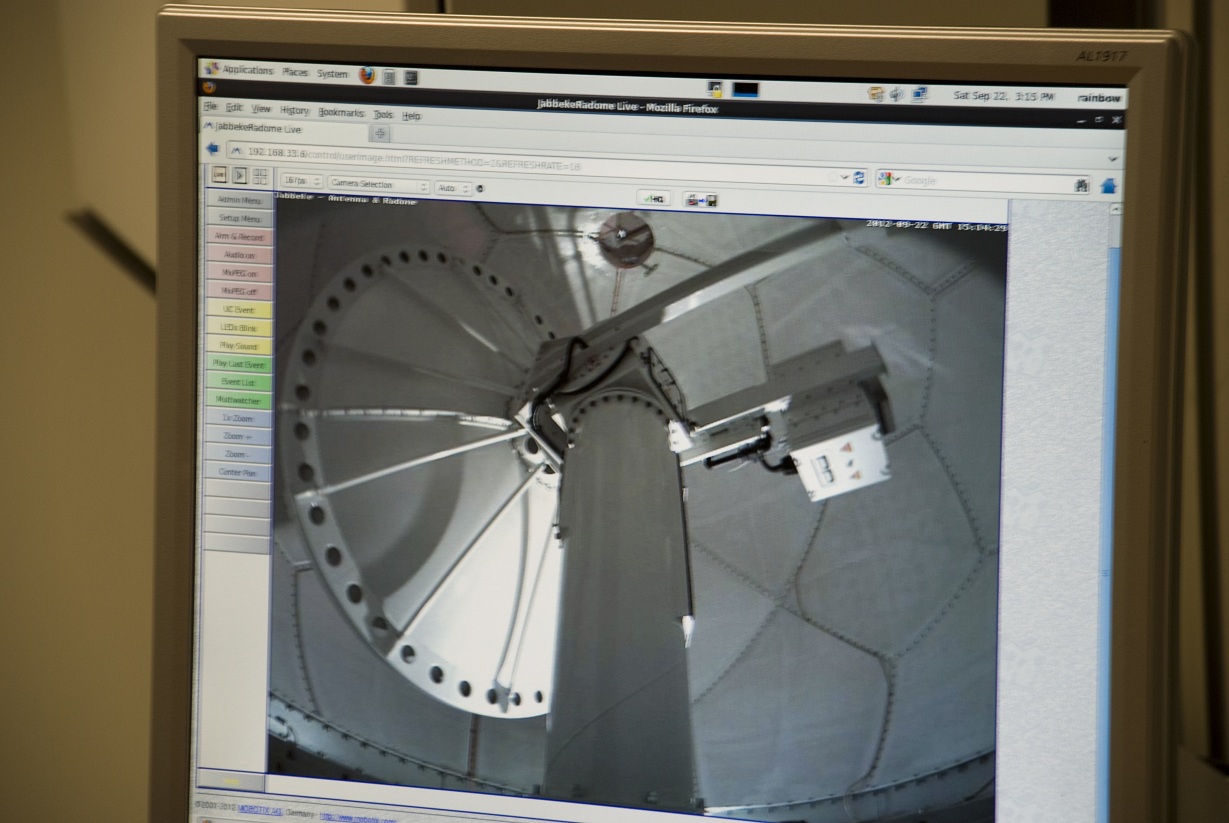Viewport: 1229px width, 823px height.
Task: Open Firefox Bookmarks menu
Action: [x=341, y=112]
